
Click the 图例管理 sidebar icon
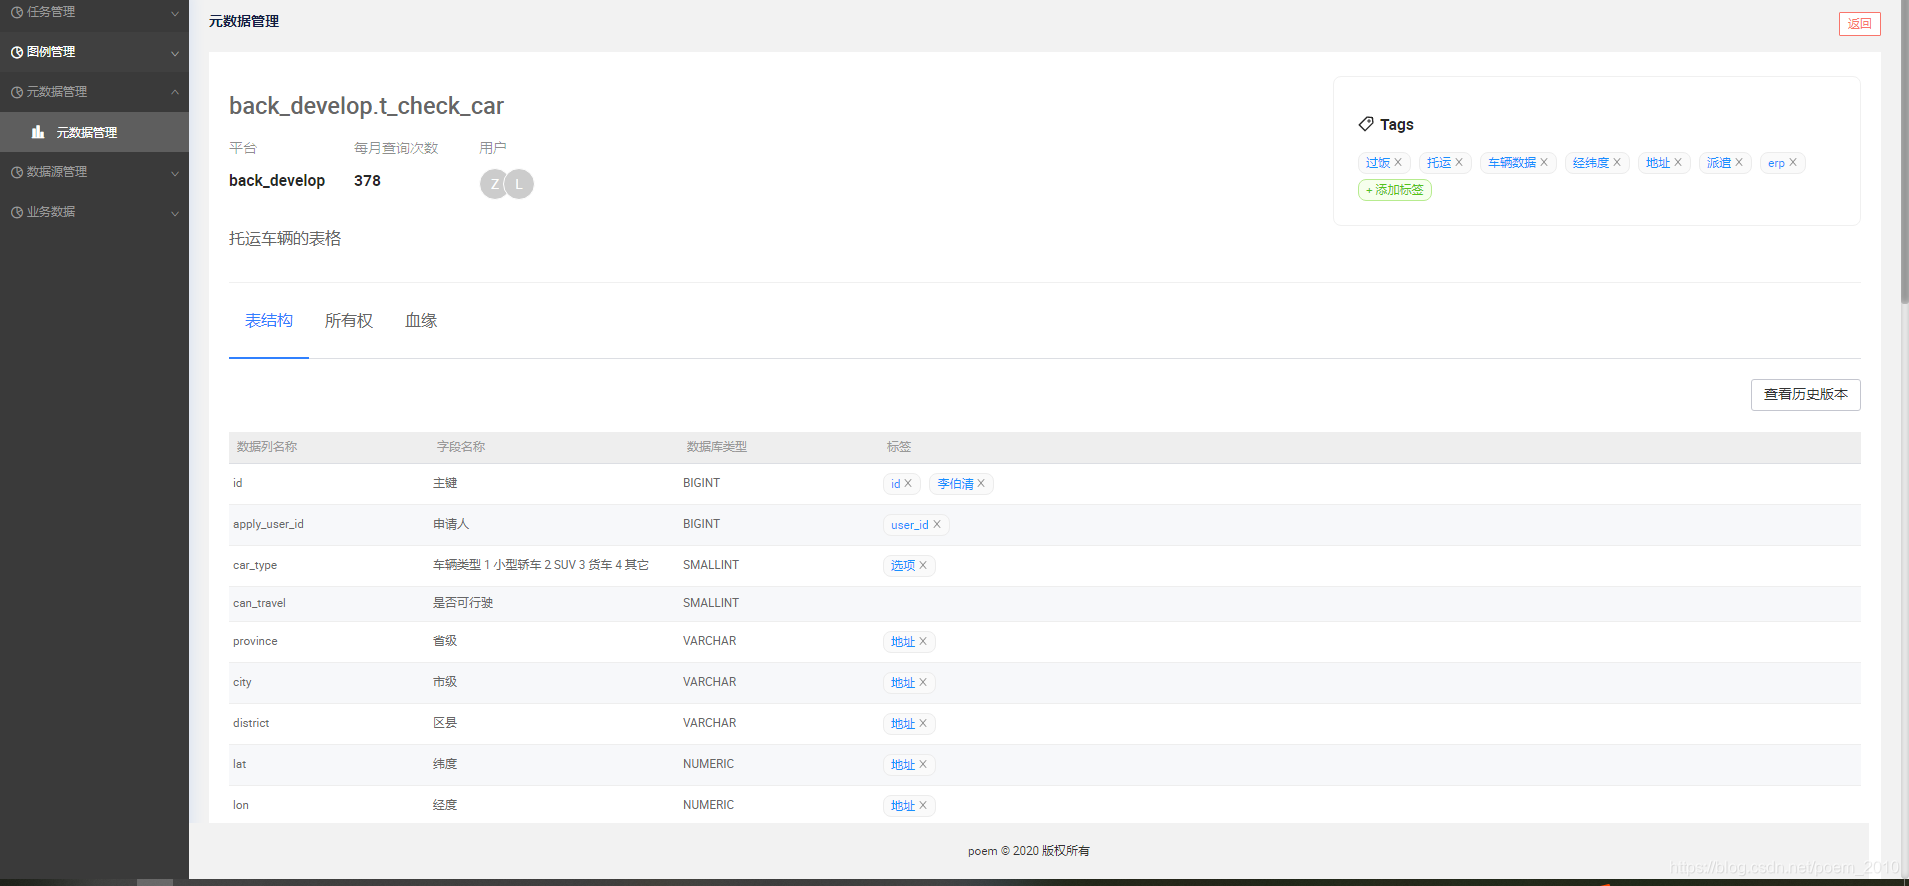(17, 52)
